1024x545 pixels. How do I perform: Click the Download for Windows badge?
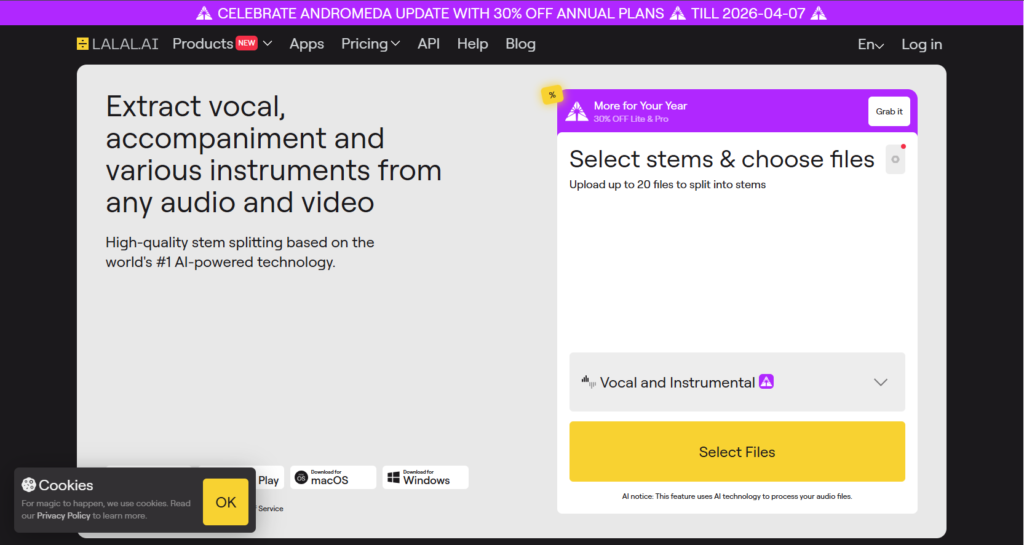pos(427,477)
